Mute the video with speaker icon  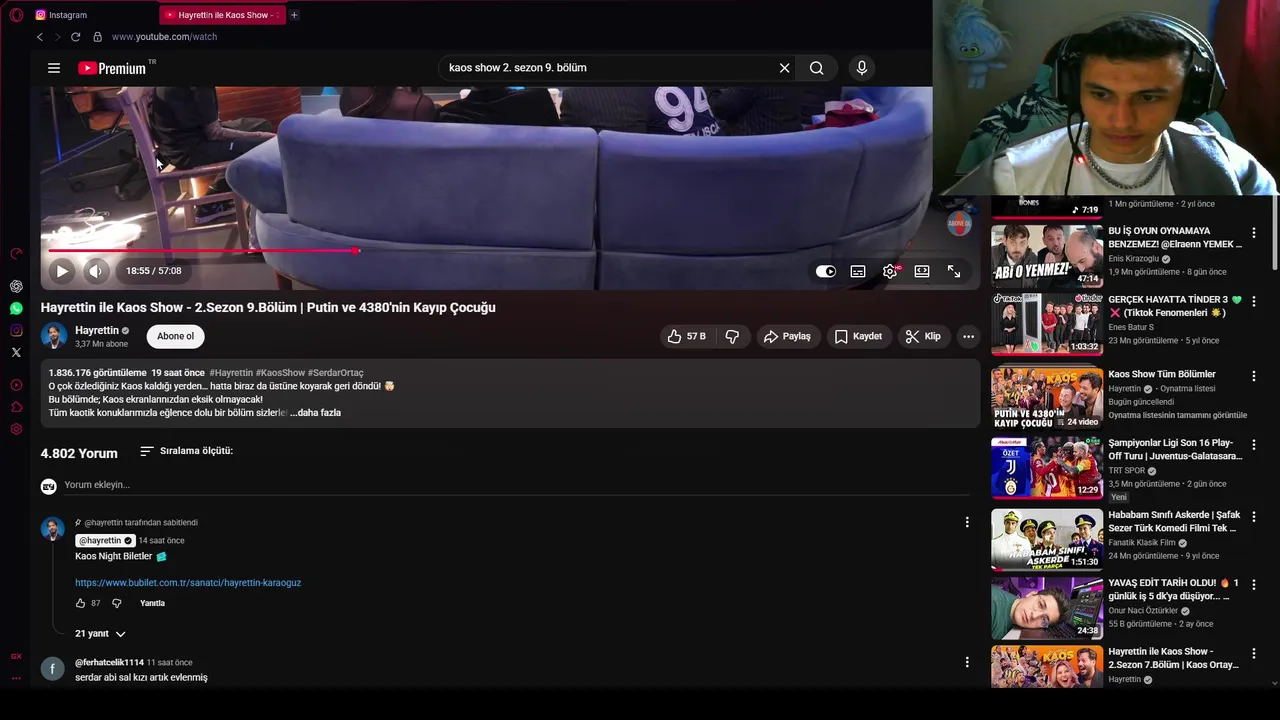pyautogui.click(x=95, y=271)
